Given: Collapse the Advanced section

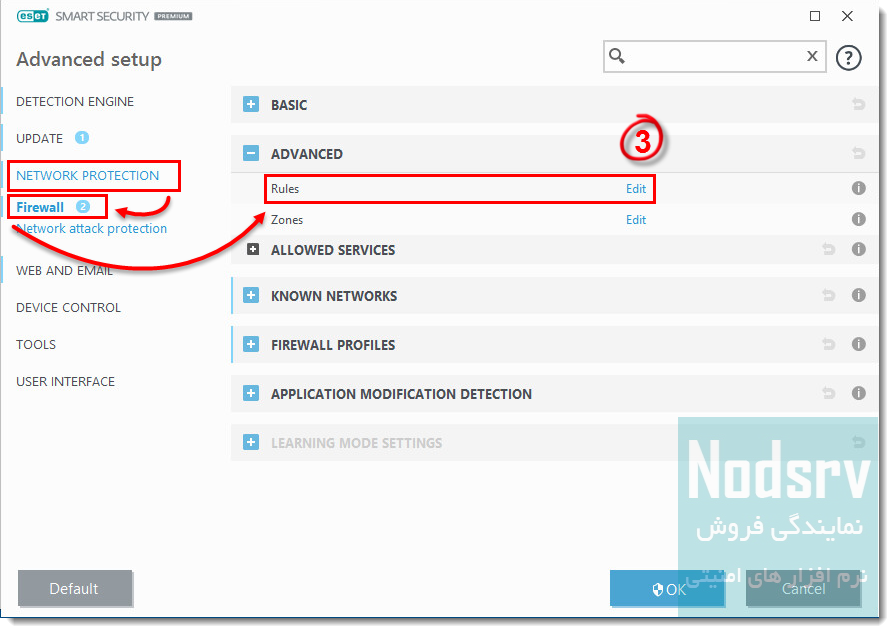Looking at the screenshot, I should point(251,154).
